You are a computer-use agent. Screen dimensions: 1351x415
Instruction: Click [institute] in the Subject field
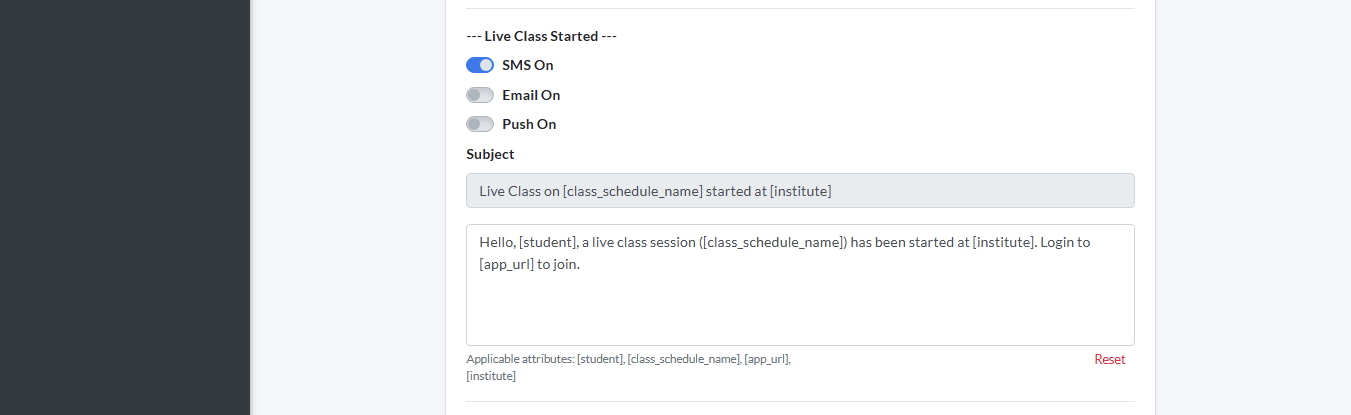click(800, 191)
